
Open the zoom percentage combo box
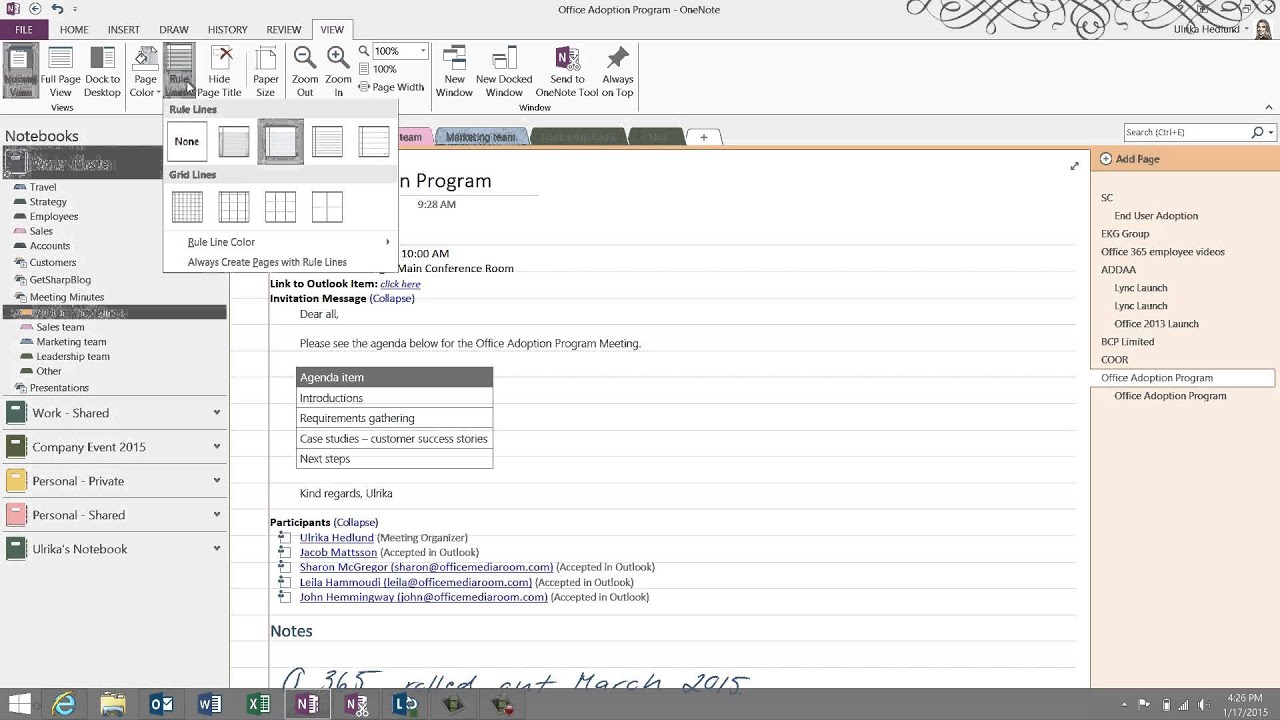click(x=401, y=51)
